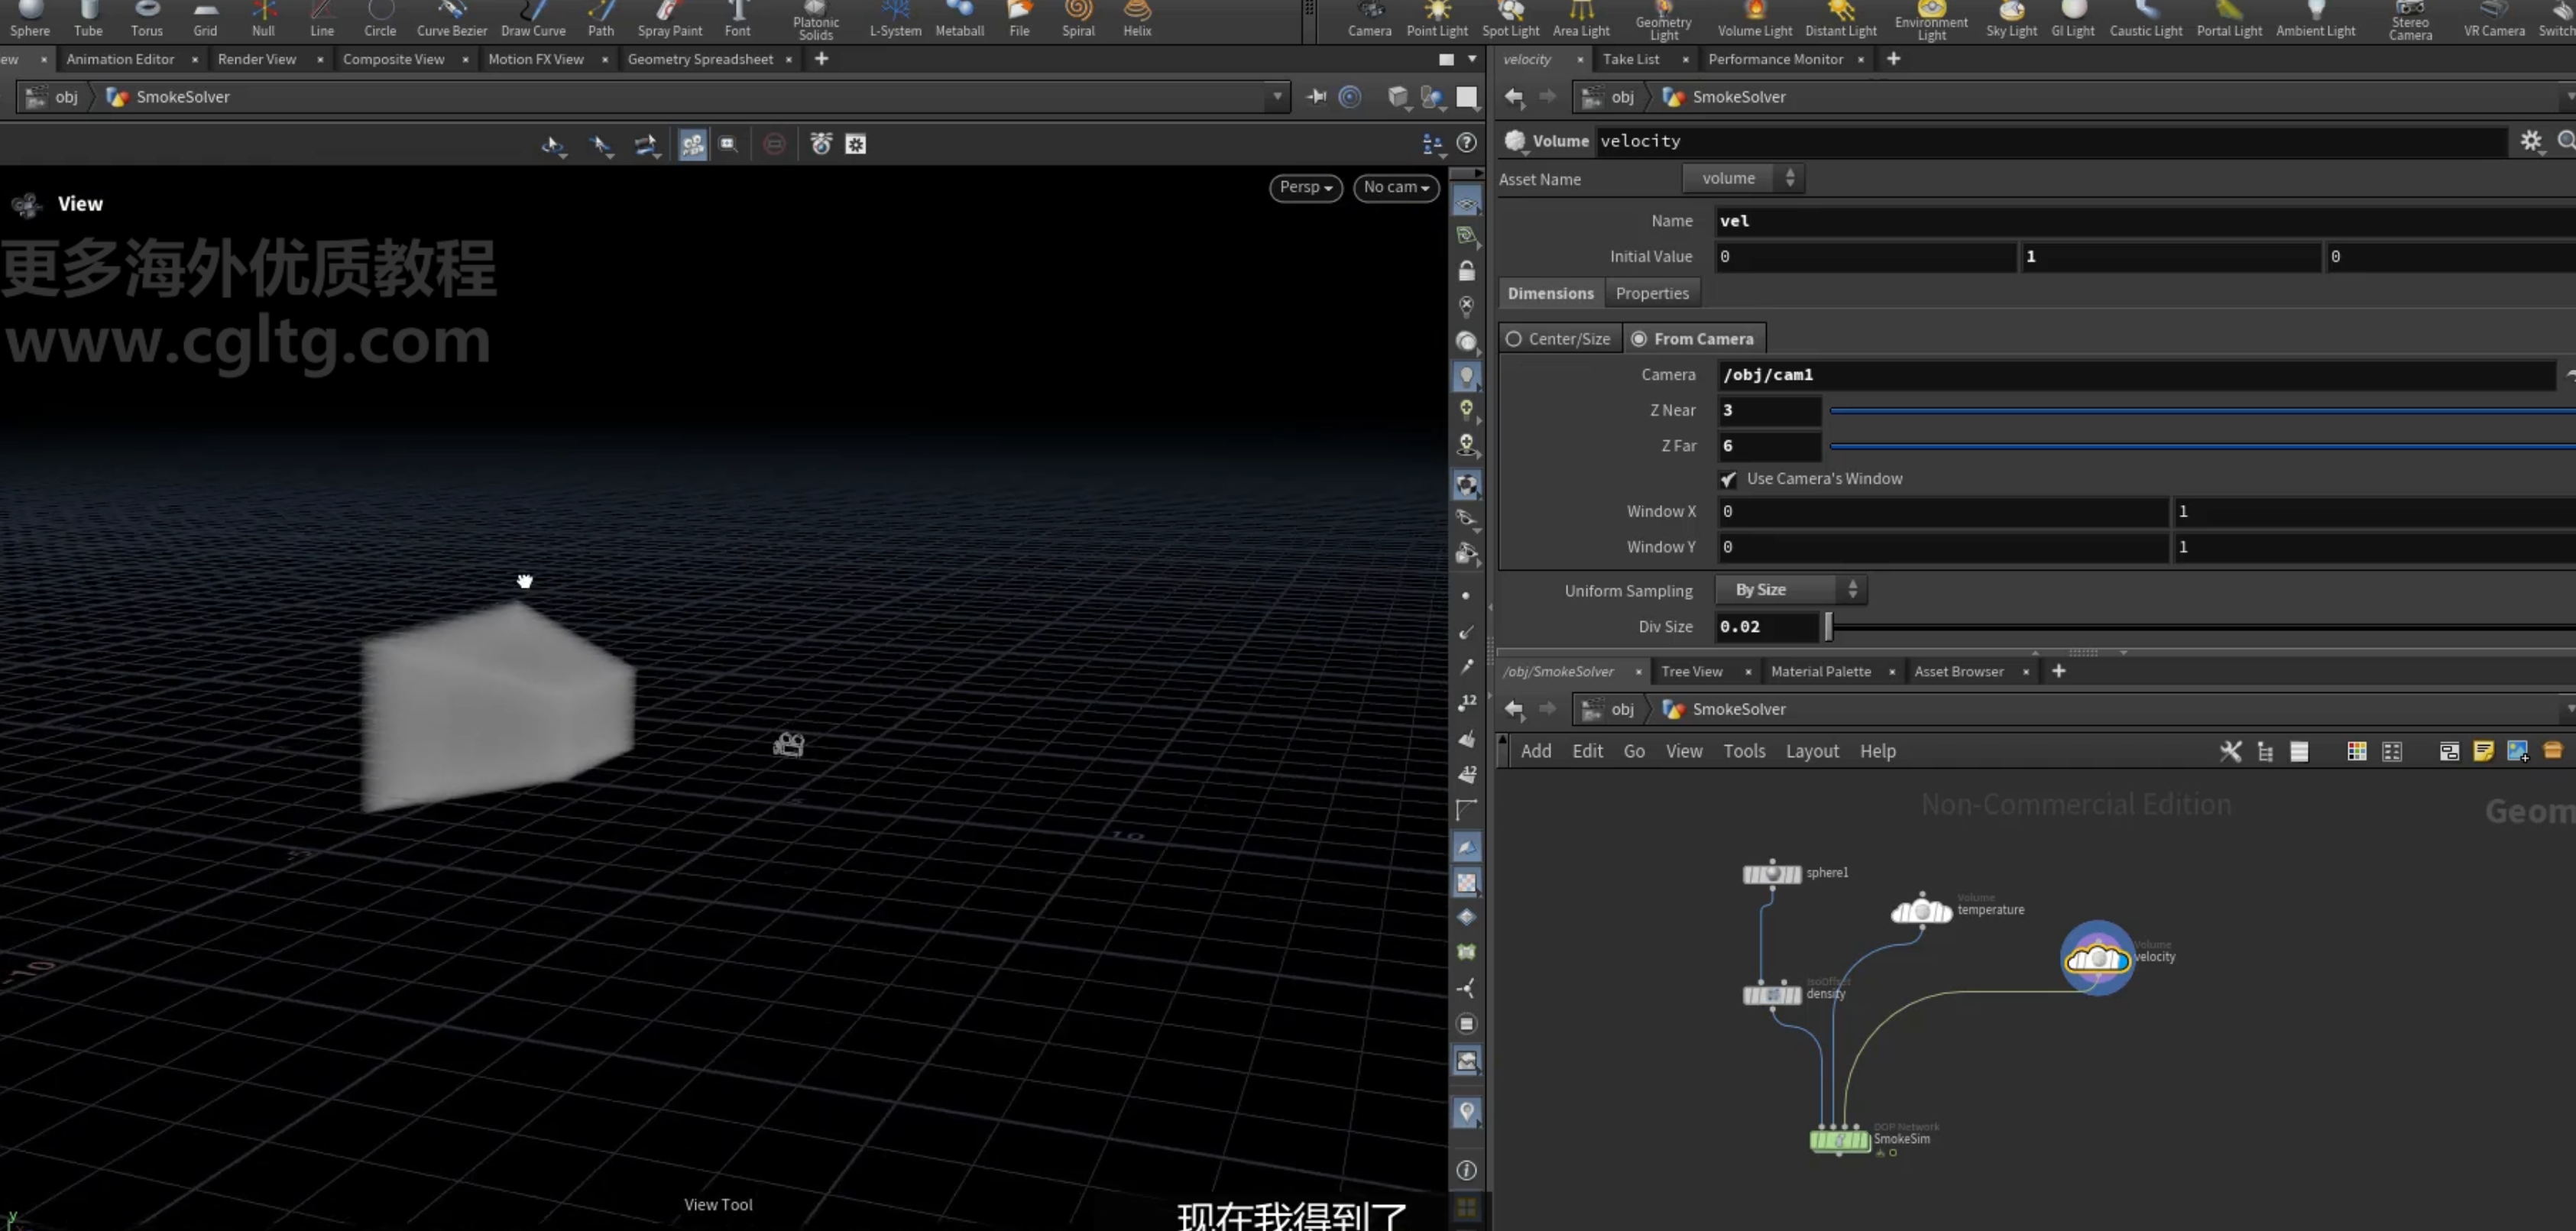Click the viewport help question icon
Viewport: 2576px width, 1231px height.
(x=1466, y=143)
